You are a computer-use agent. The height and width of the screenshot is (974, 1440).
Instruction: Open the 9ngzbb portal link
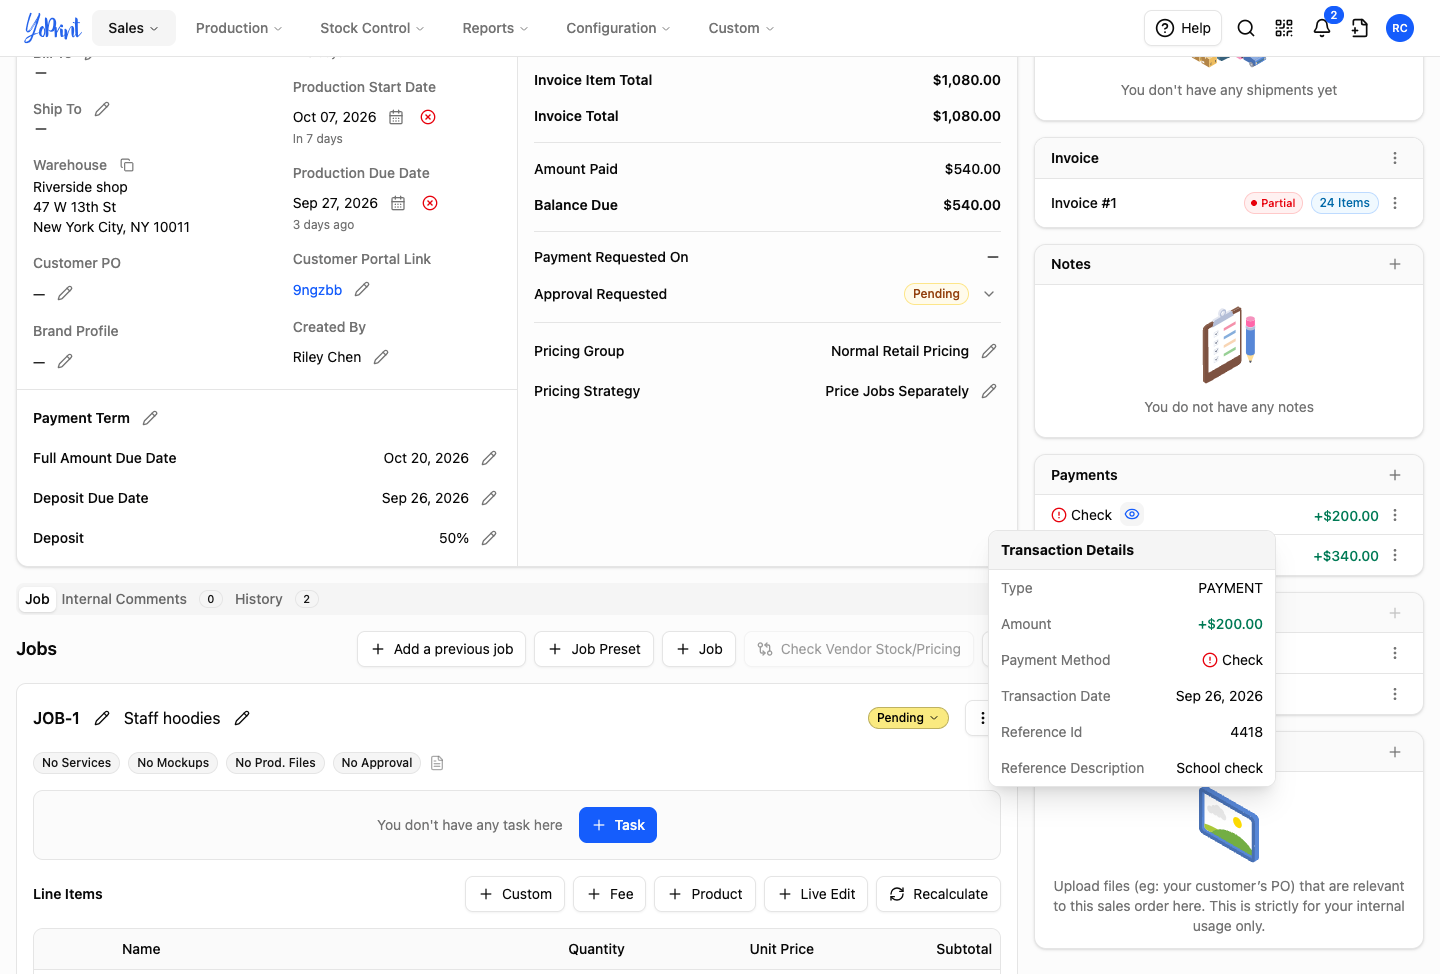tap(317, 290)
